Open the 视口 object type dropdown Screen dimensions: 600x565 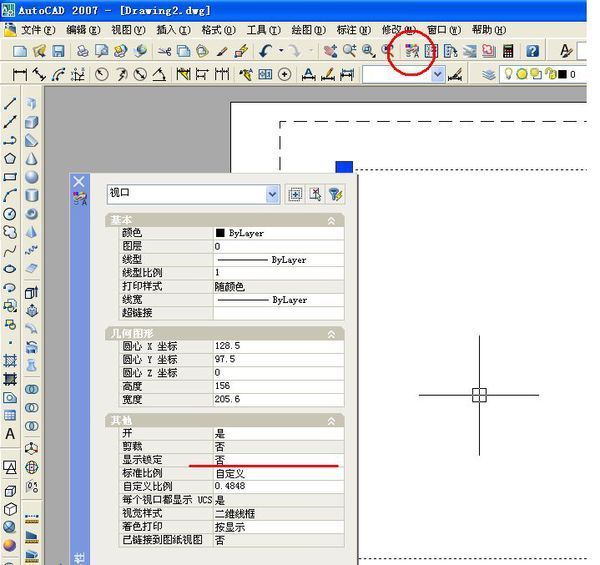click(273, 195)
